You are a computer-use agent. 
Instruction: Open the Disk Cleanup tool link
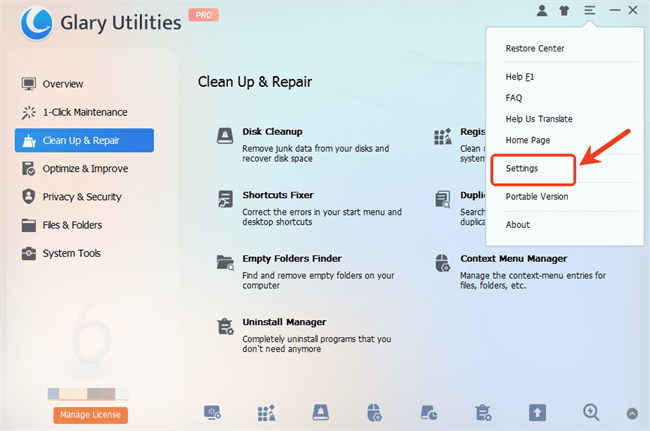[272, 131]
